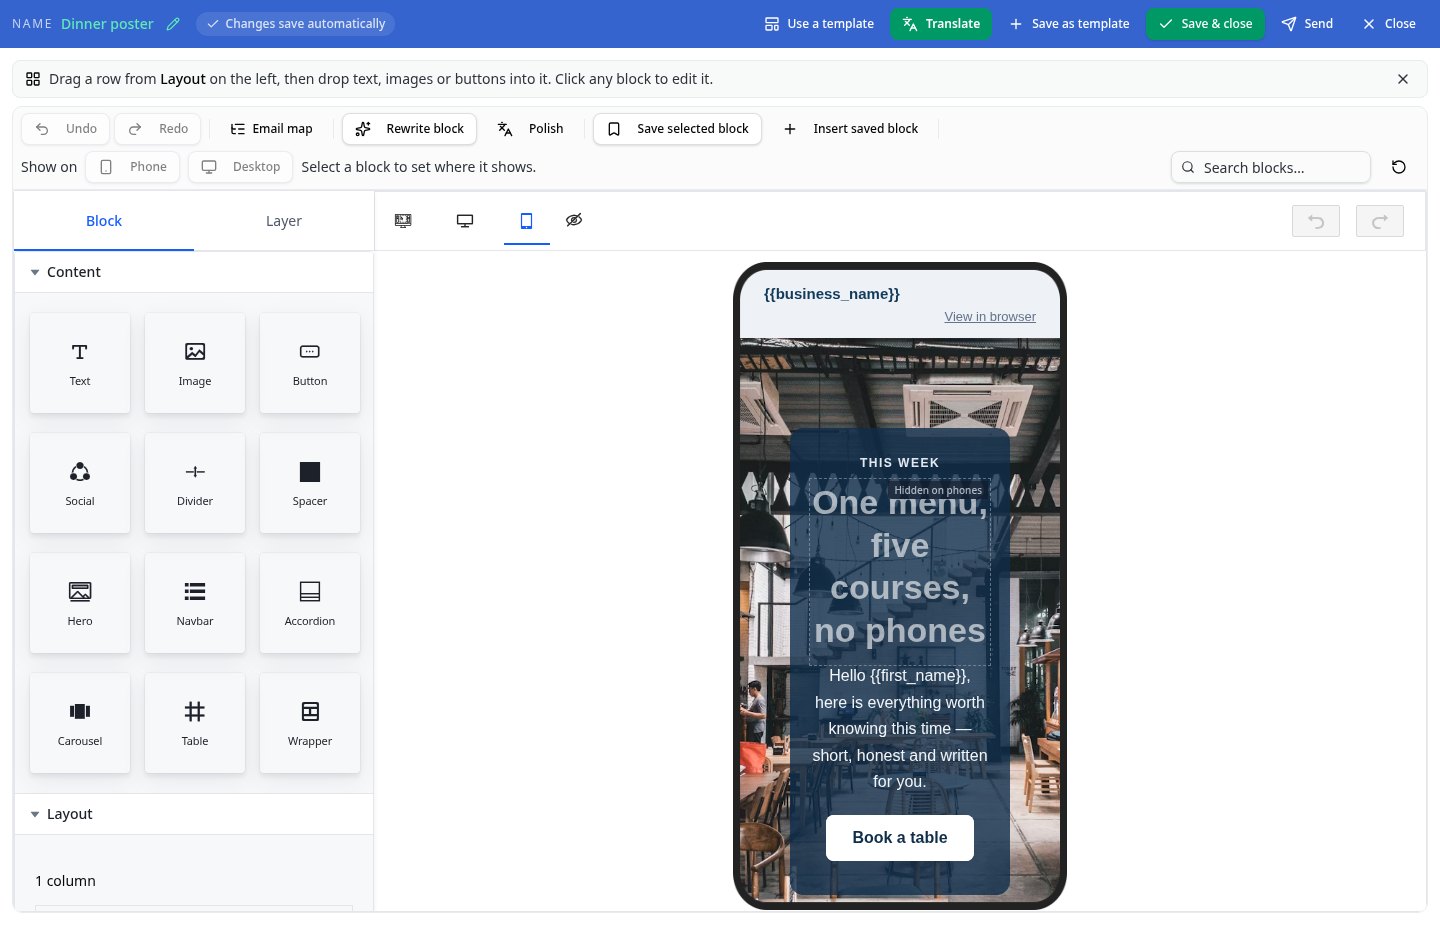Edit the Dinner poster name pencil icon
The width and height of the screenshot is (1440, 950).
(173, 24)
